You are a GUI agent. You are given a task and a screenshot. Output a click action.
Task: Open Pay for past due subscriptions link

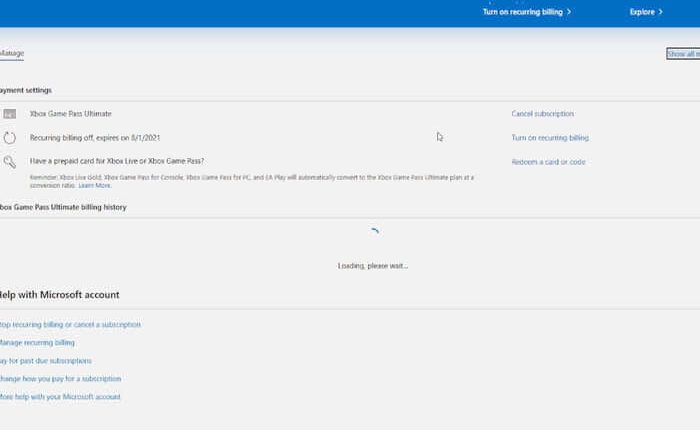point(45,361)
